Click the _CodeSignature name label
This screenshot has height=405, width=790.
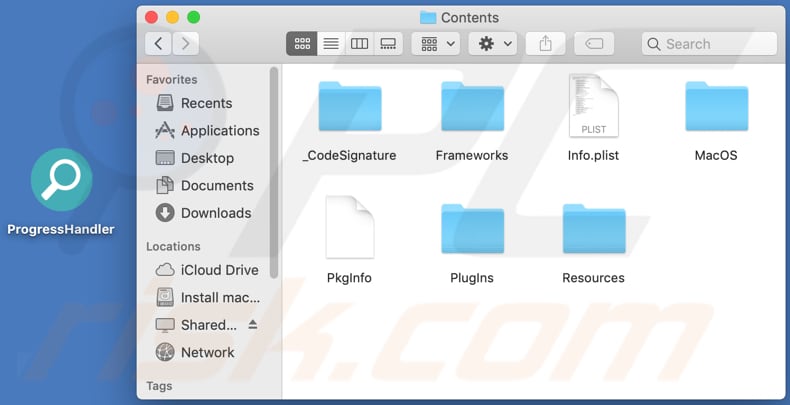pos(349,155)
